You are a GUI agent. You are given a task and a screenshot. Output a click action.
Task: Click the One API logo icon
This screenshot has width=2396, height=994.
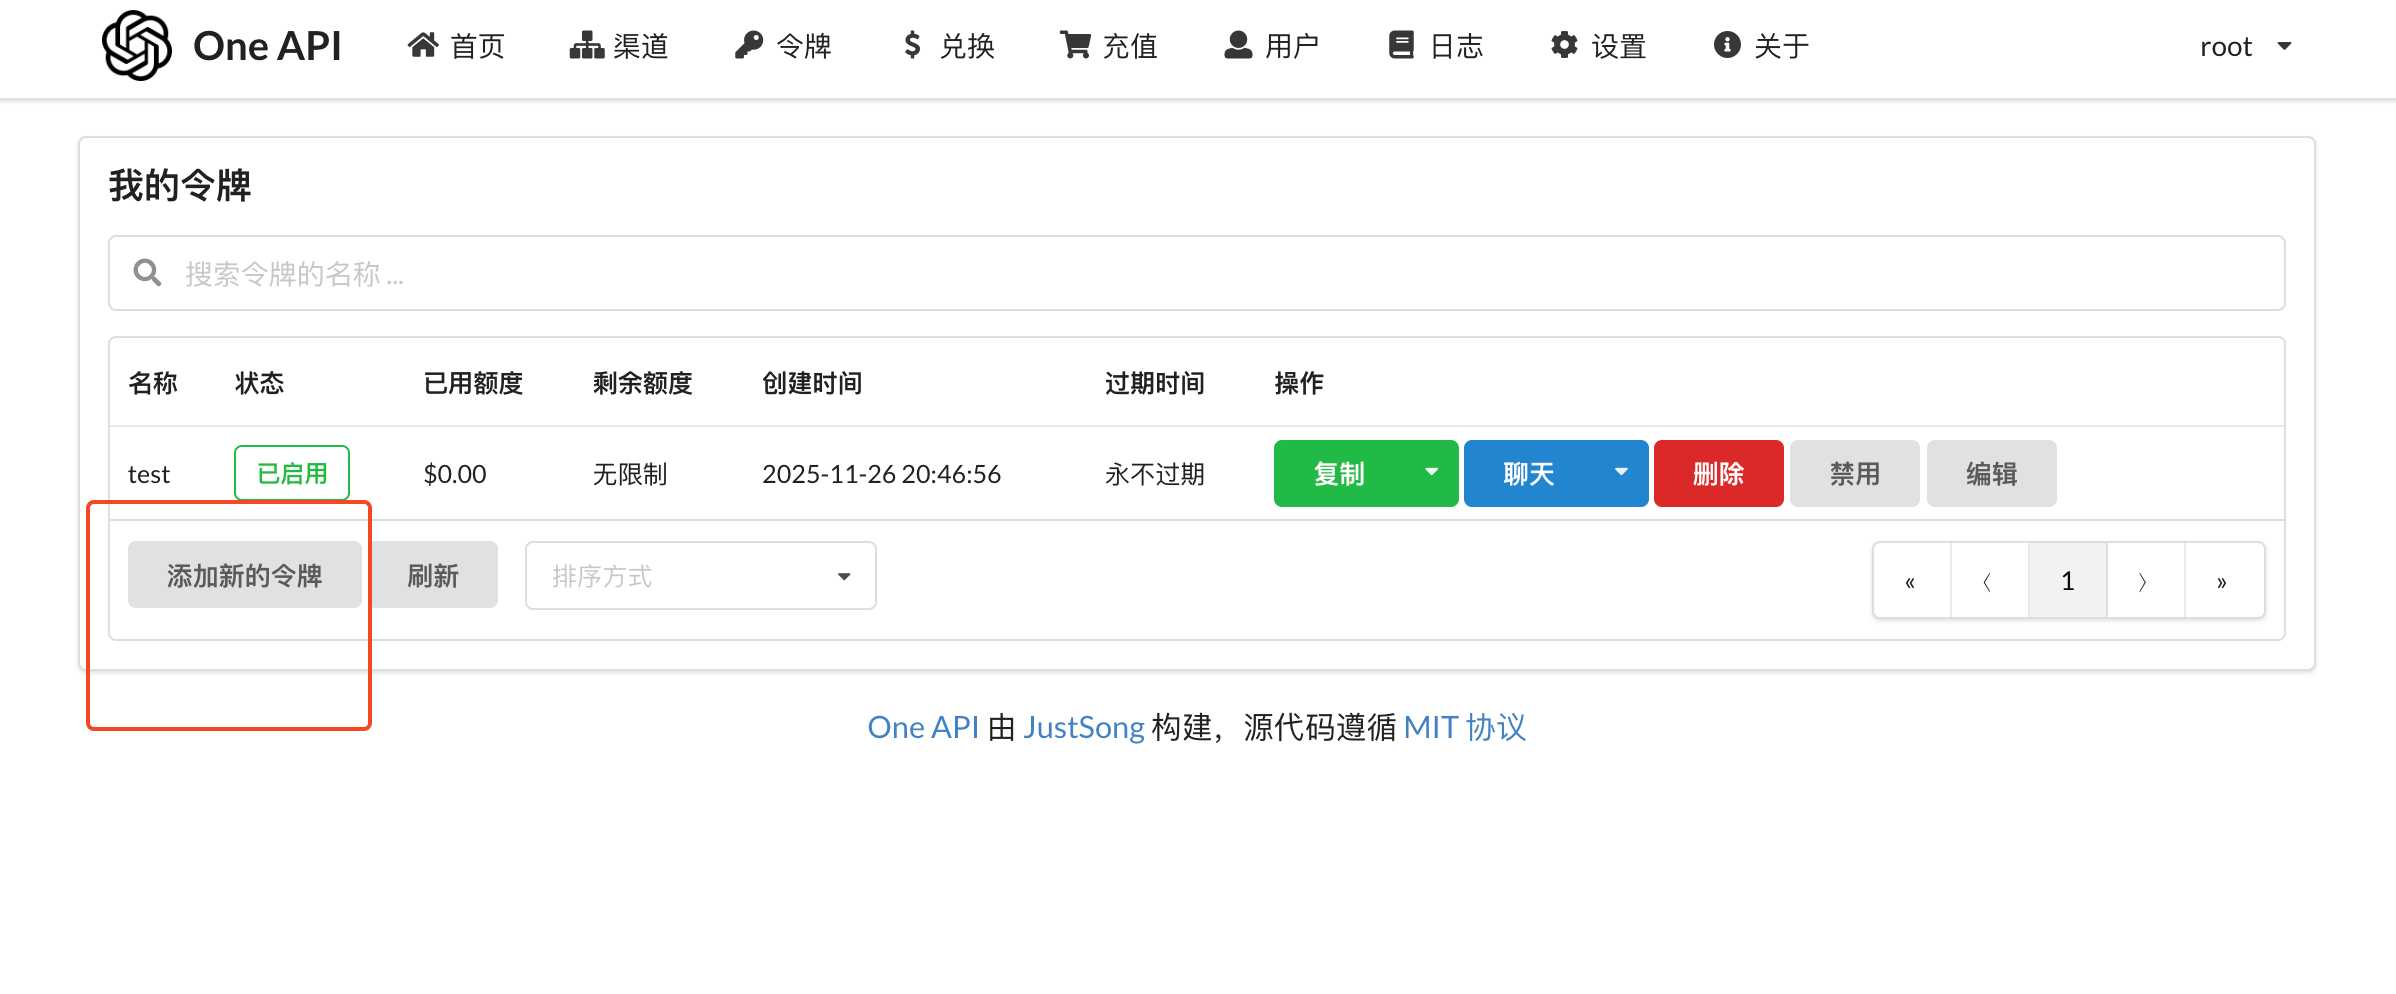(137, 46)
